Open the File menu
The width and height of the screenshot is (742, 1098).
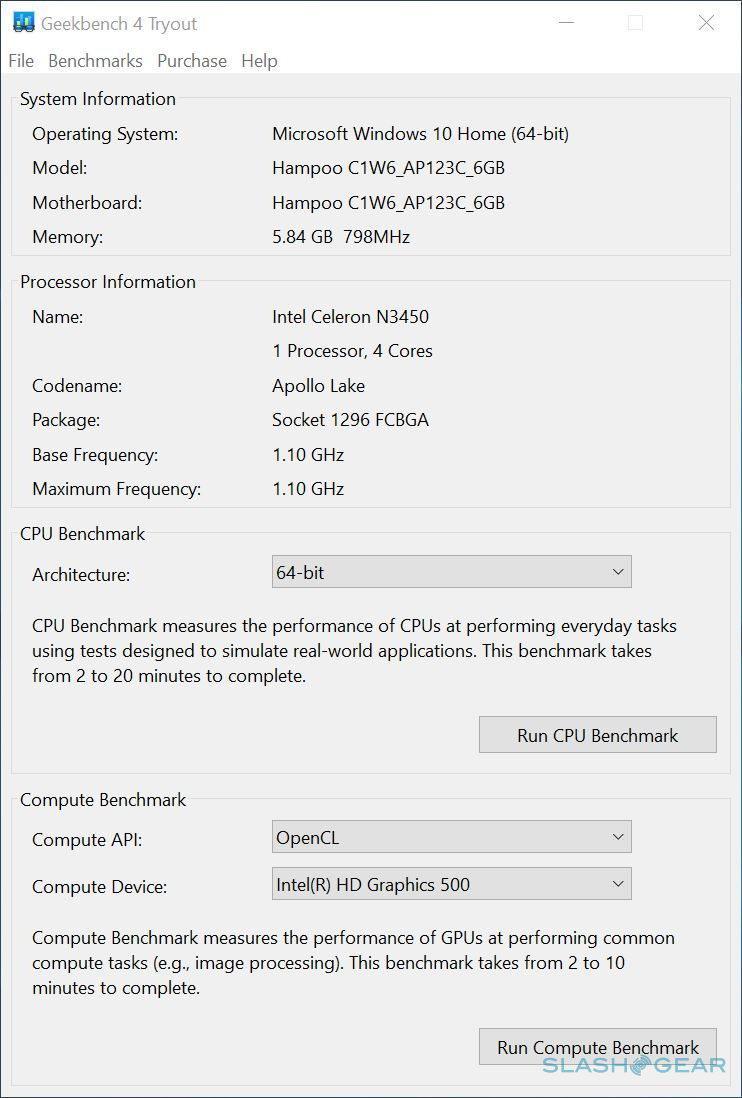21,61
